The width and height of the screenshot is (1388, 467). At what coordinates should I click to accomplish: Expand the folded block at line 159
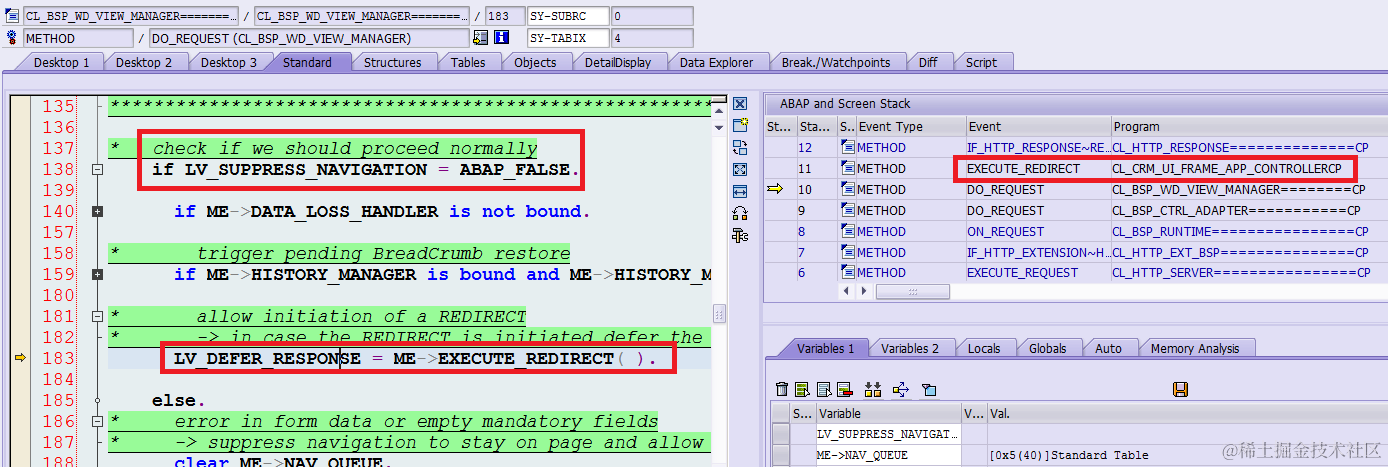97,275
